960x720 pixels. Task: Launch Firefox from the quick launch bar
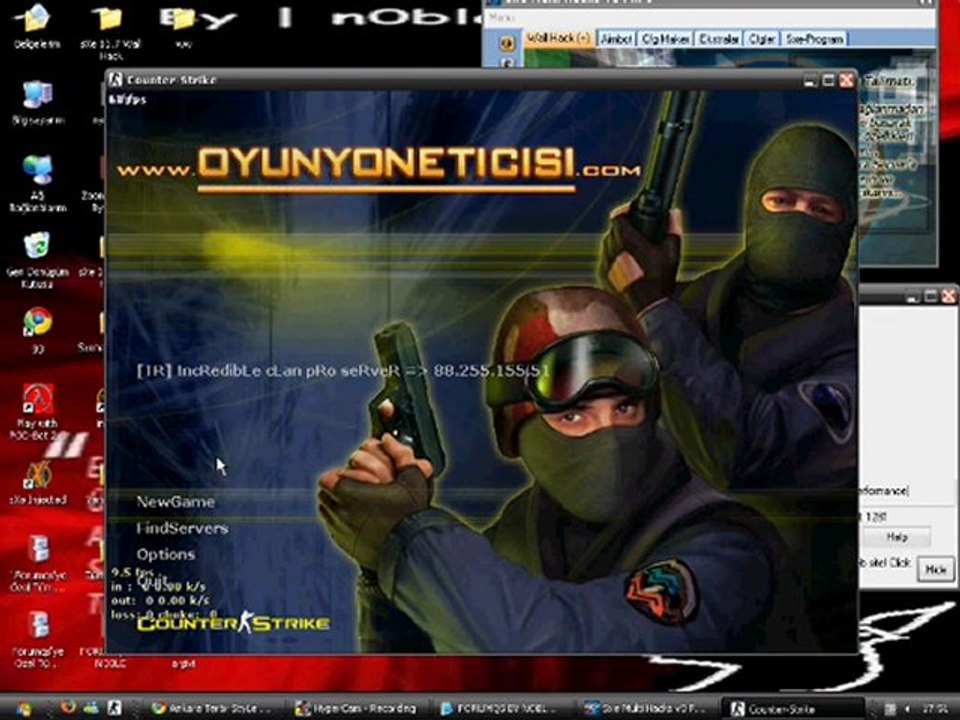point(68,708)
